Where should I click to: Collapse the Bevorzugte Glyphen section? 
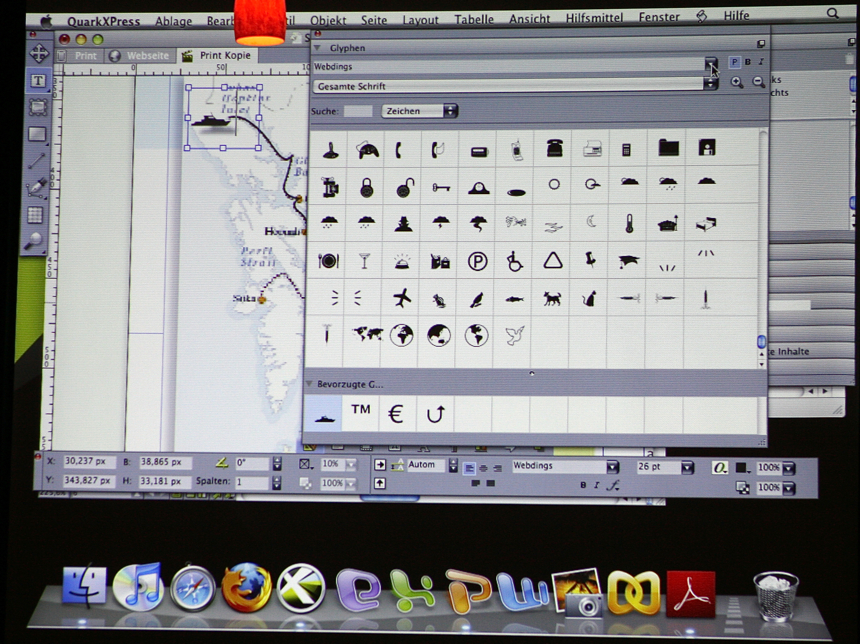point(311,383)
